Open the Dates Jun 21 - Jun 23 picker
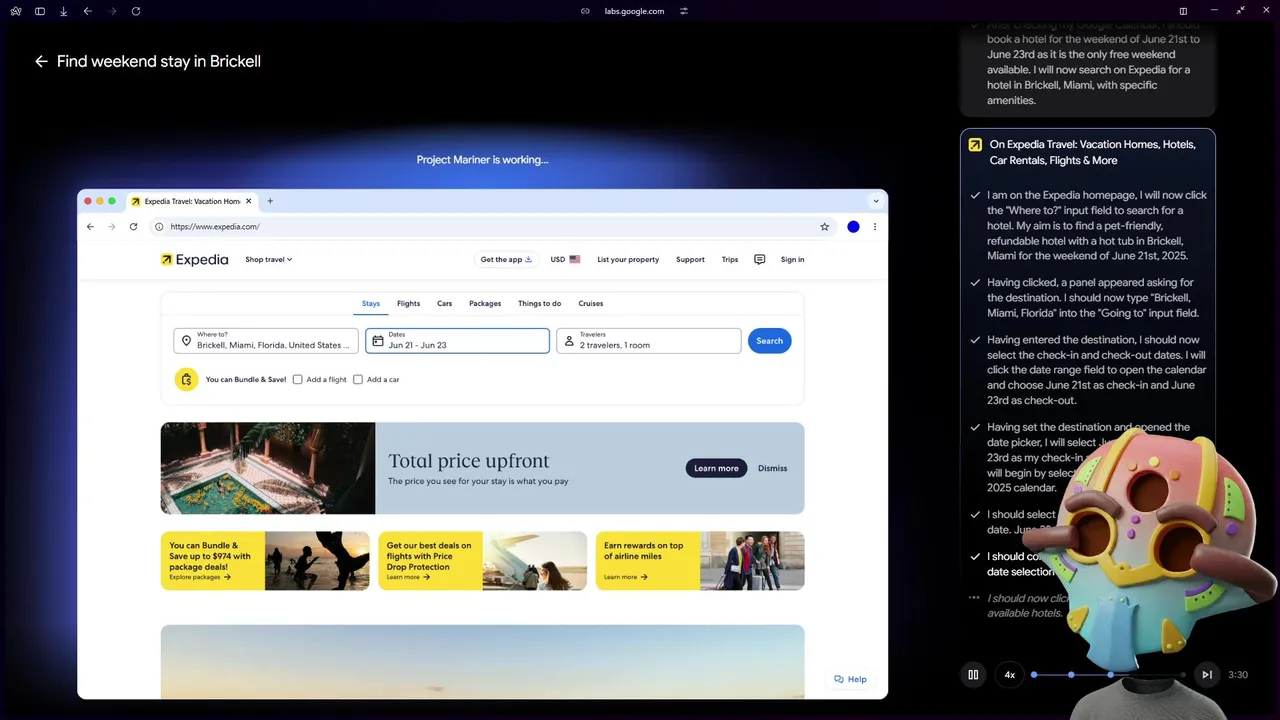This screenshot has width=1280, height=720. (x=457, y=341)
